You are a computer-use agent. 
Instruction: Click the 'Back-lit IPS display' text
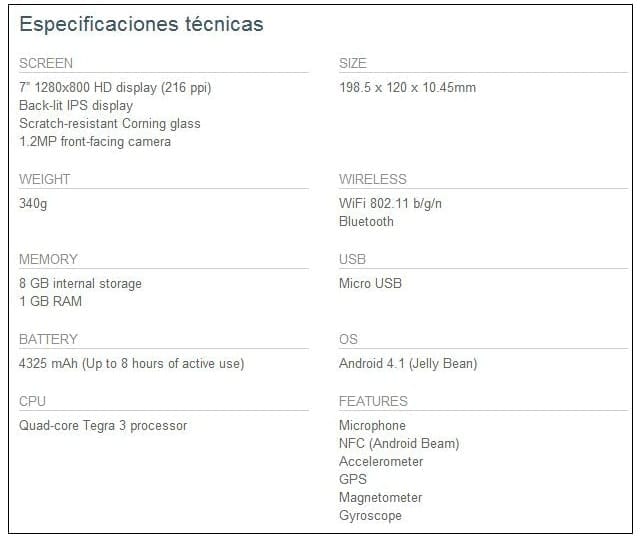[x=76, y=106]
